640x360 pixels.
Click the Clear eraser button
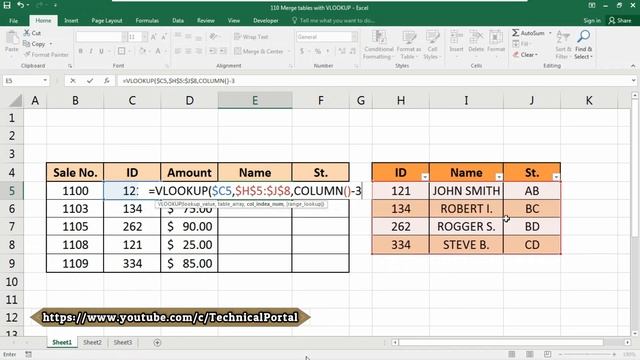pos(525,55)
